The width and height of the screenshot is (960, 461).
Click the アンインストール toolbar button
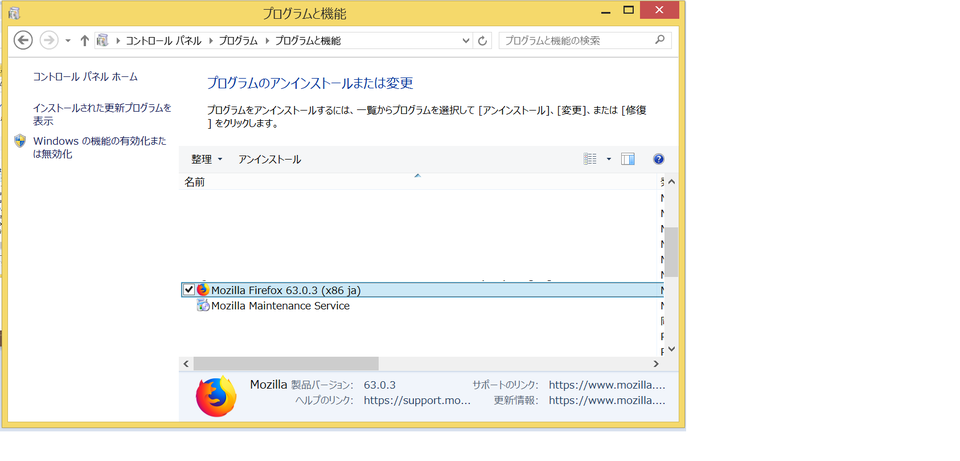(269, 159)
